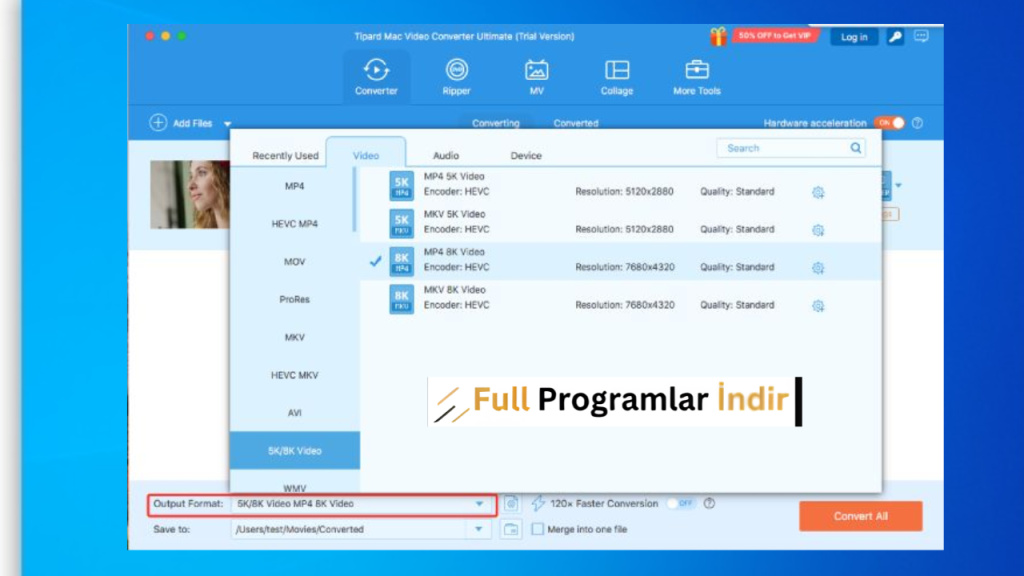This screenshot has width=1024, height=576.
Task: Click the search magnifier icon
Action: tap(856, 148)
